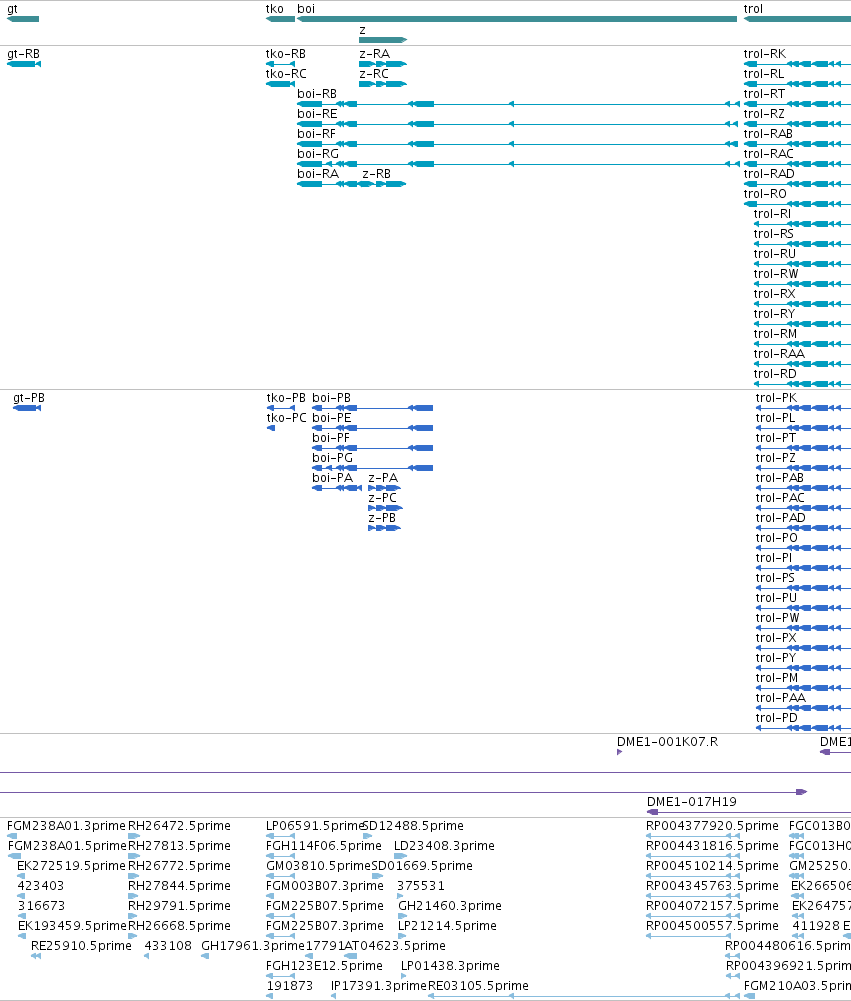This screenshot has height=1001, width=851.
Task: Select protein label gt-PB
Action: [x=29, y=398]
